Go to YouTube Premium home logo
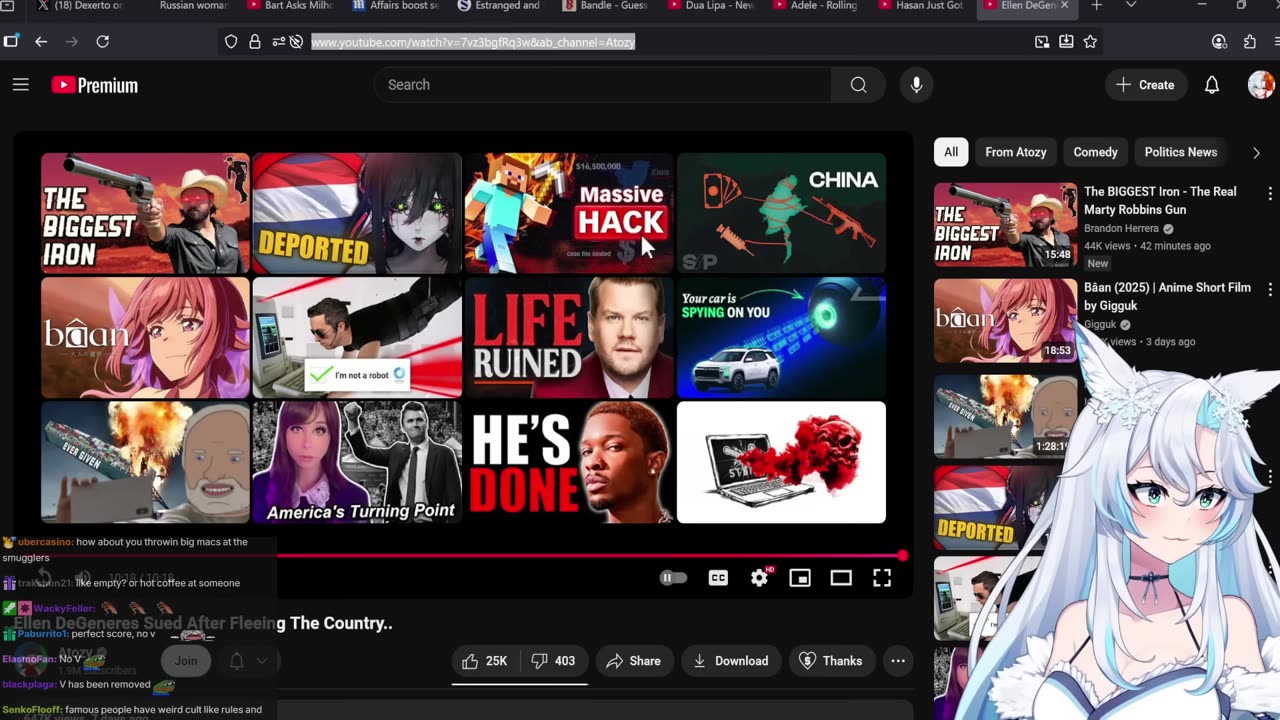The width and height of the screenshot is (1280, 720). coord(95,85)
